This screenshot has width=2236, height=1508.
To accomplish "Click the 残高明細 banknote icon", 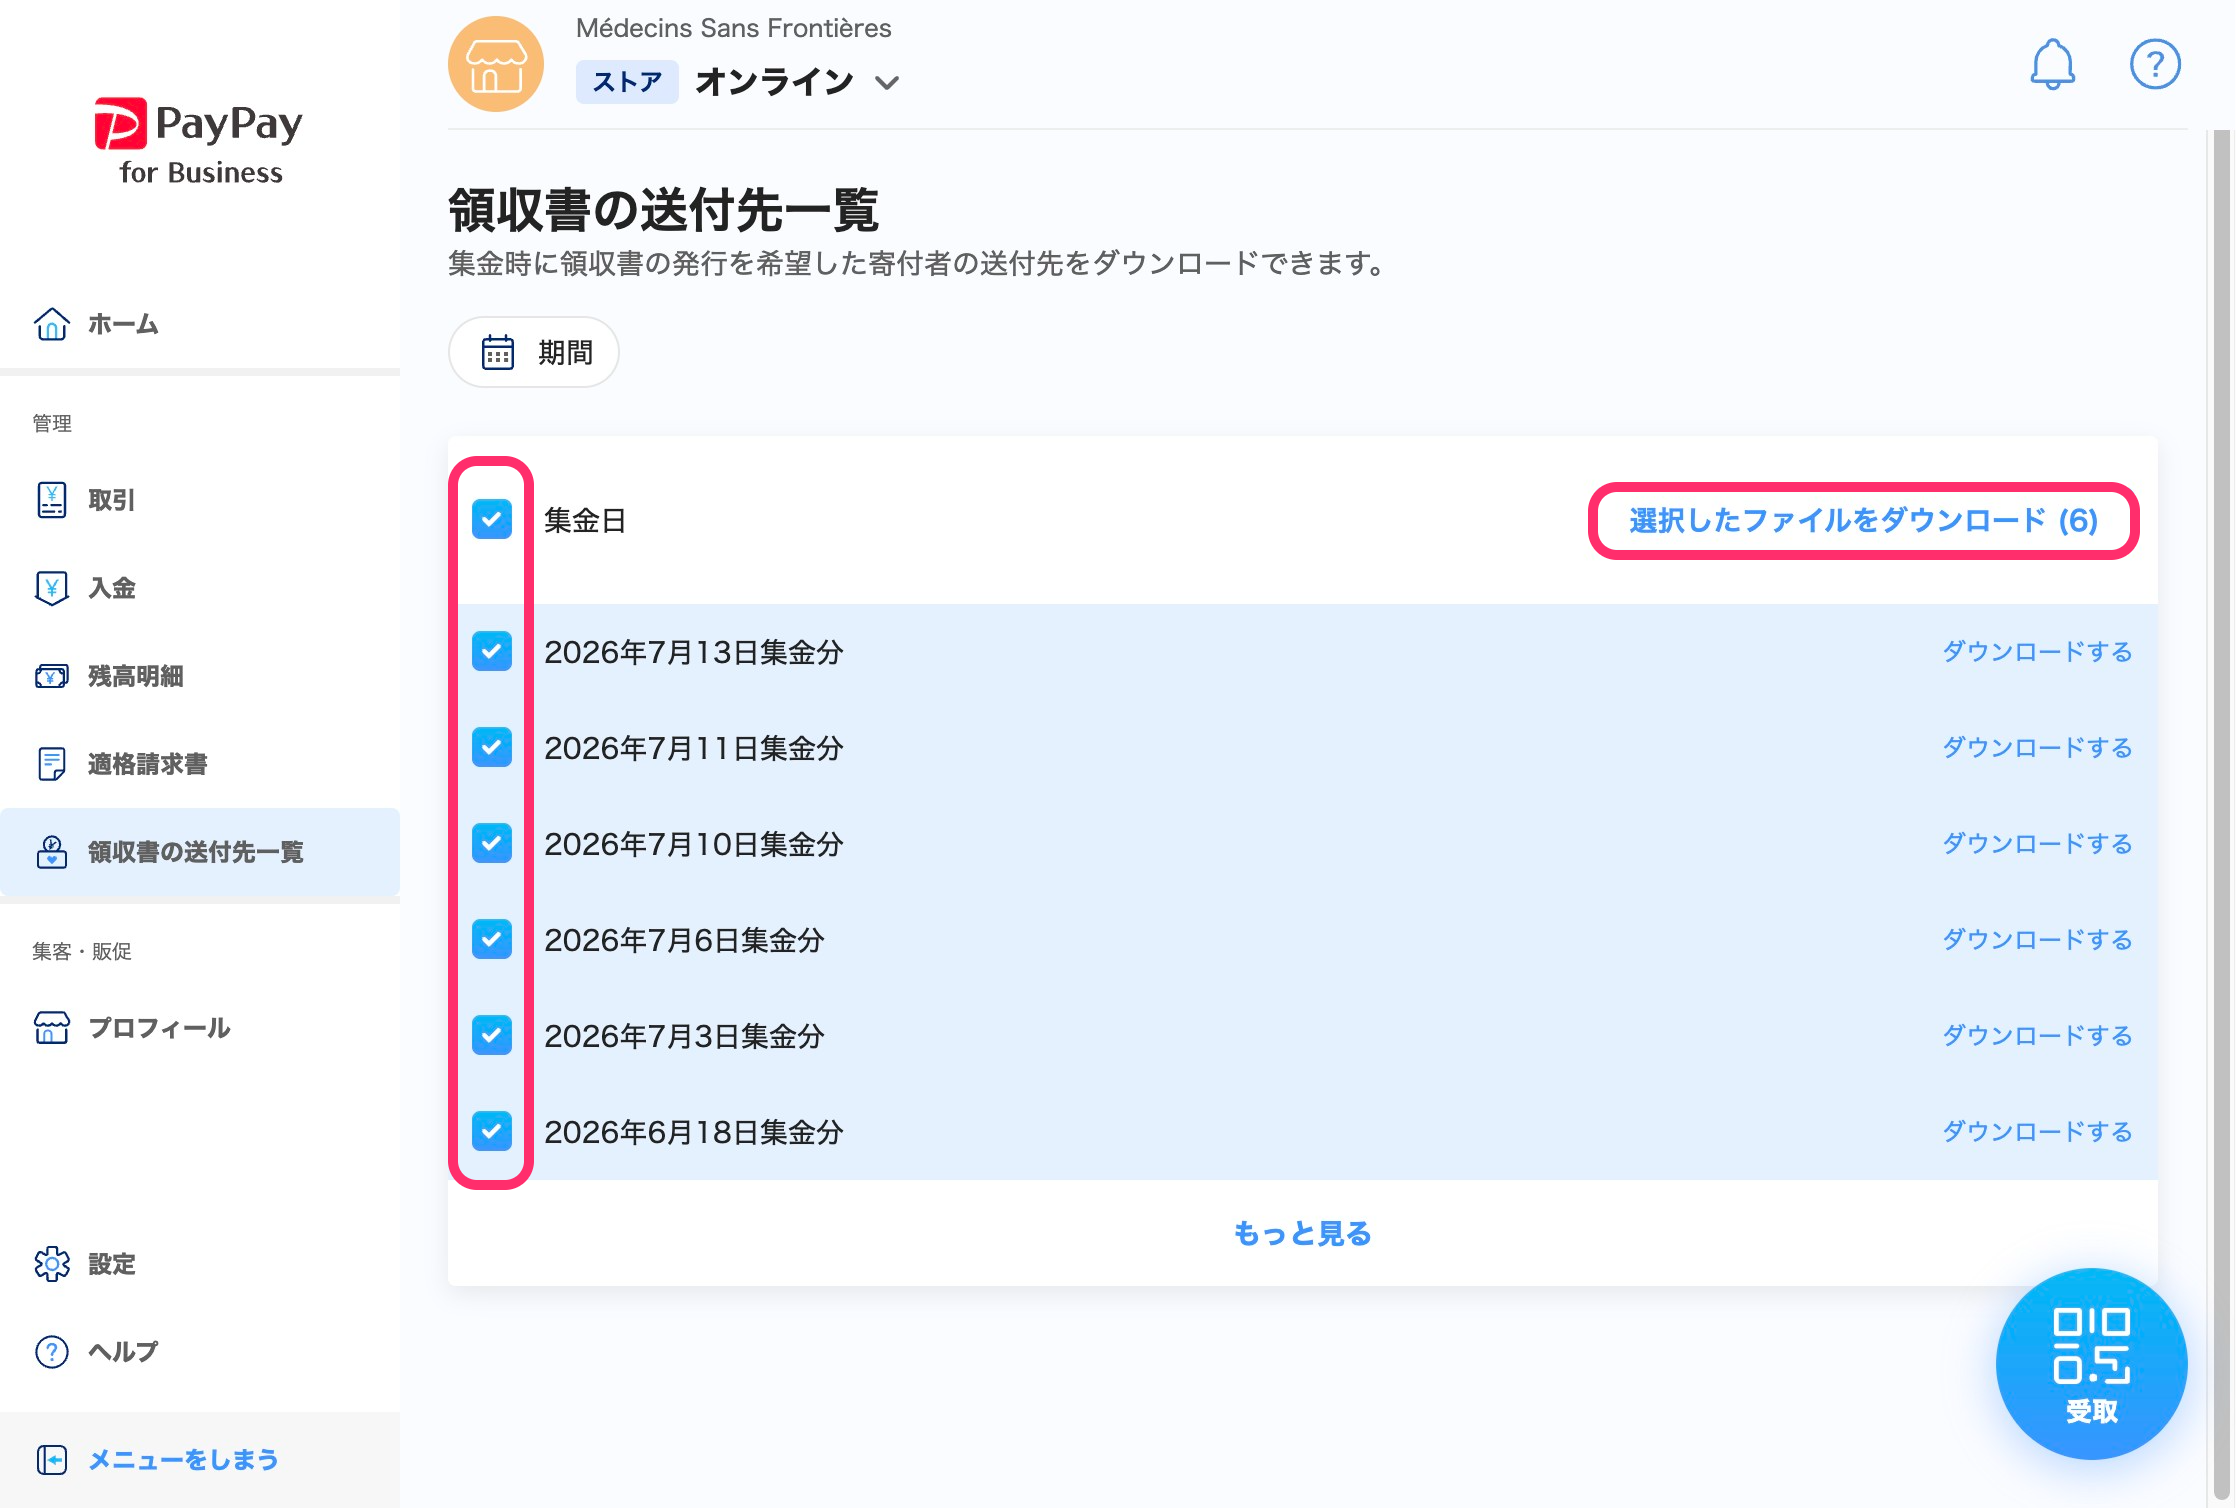I will (52, 676).
